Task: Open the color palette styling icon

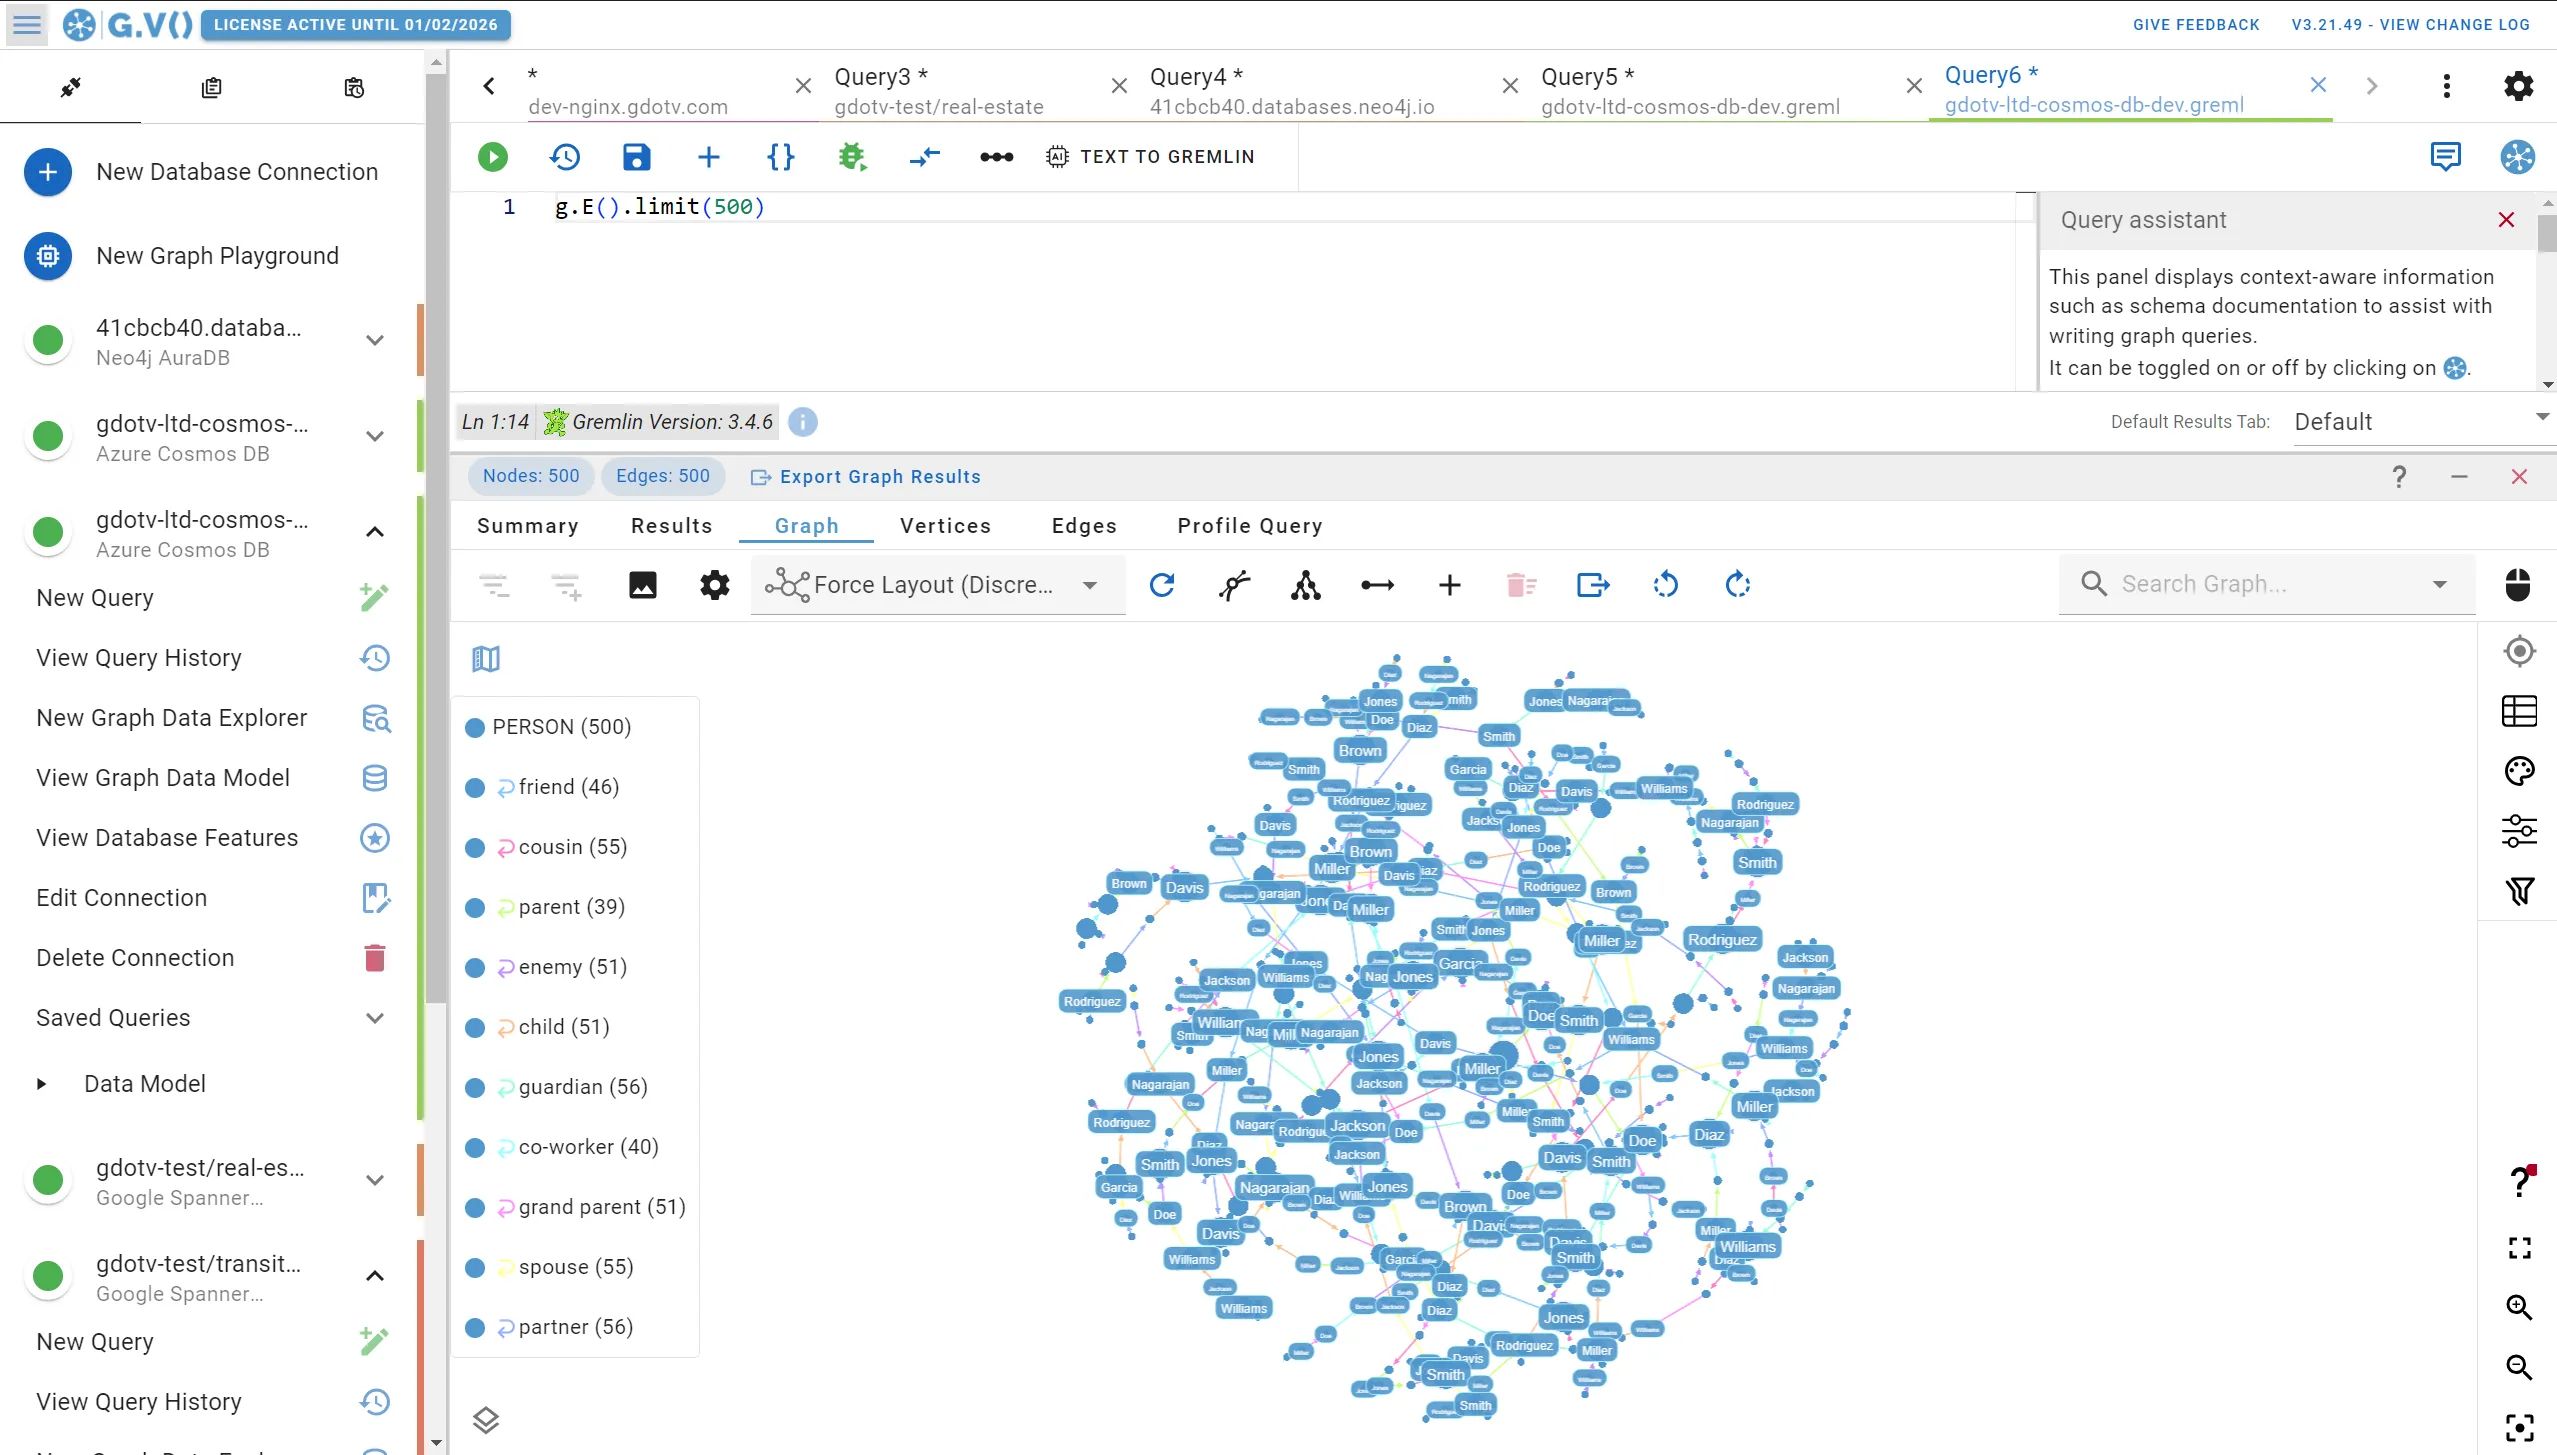Action: (2519, 771)
